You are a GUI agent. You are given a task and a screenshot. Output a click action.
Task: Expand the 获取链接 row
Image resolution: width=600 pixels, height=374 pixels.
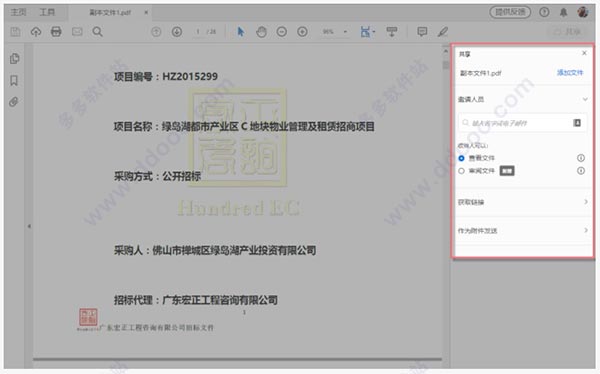pyautogui.click(x=523, y=202)
